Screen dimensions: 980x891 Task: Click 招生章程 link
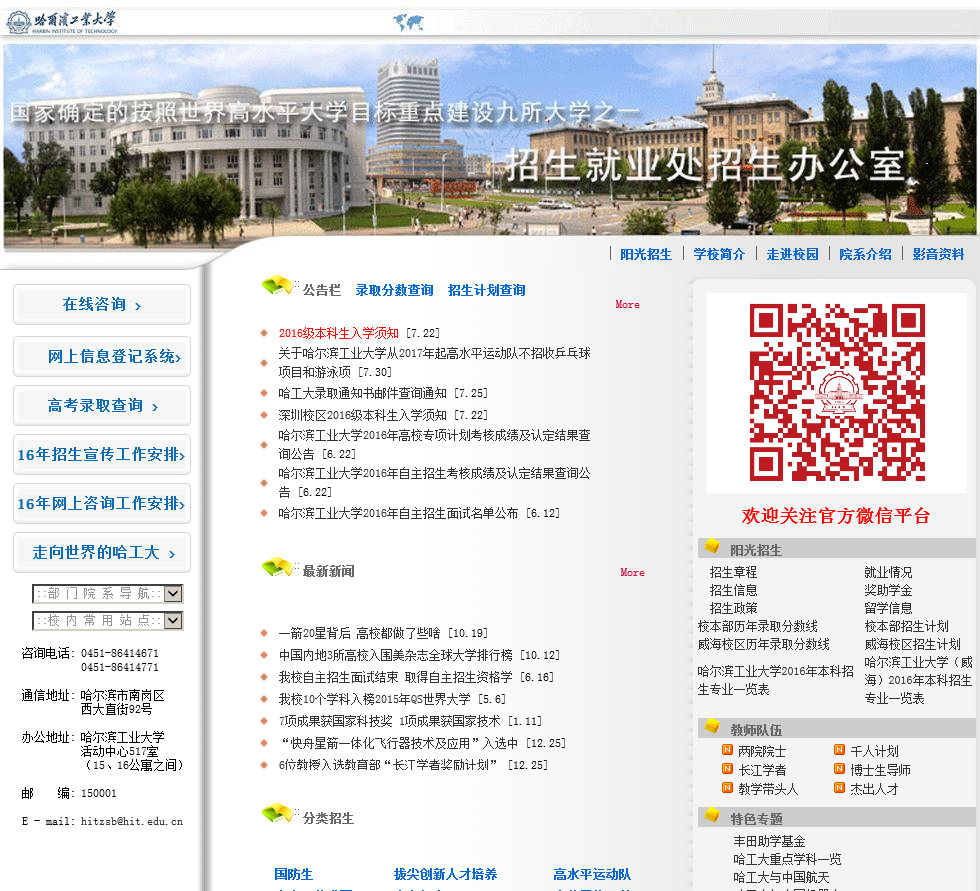pyautogui.click(x=733, y=572)
